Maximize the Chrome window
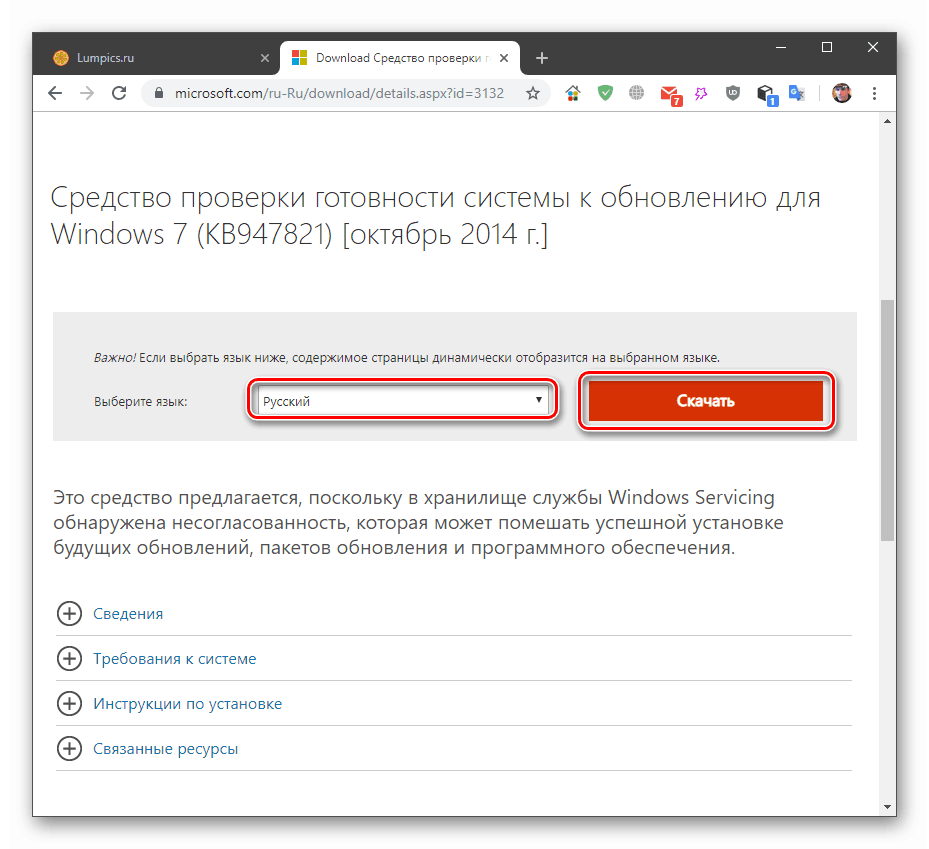The image size is (929, 849). point(827,47)
